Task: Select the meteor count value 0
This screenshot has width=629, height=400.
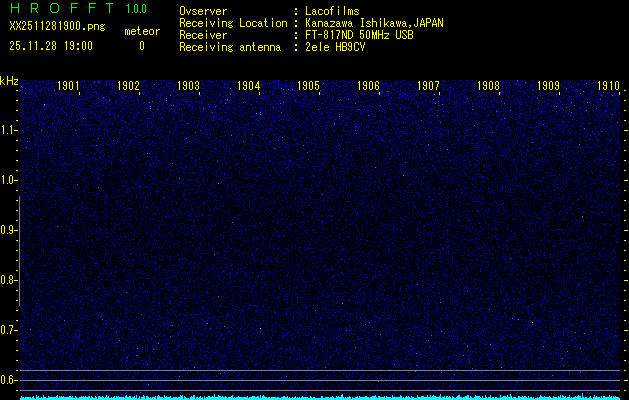Action: (x=141, y=45)
